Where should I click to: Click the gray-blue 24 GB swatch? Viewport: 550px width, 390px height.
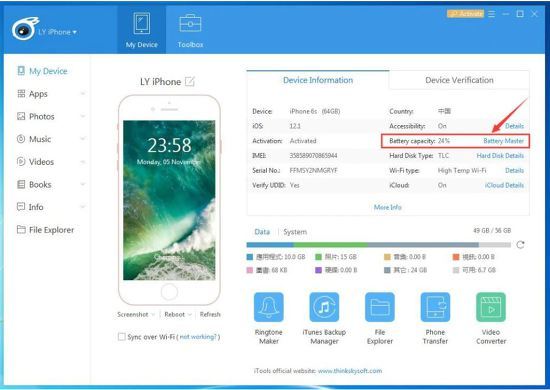pyautogui.click(x=387, y=270)
